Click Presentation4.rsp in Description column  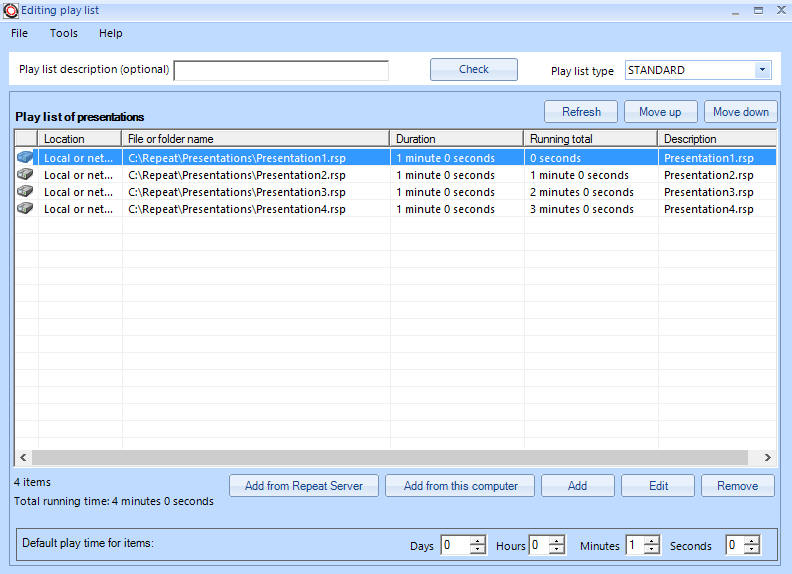point(709,209)
